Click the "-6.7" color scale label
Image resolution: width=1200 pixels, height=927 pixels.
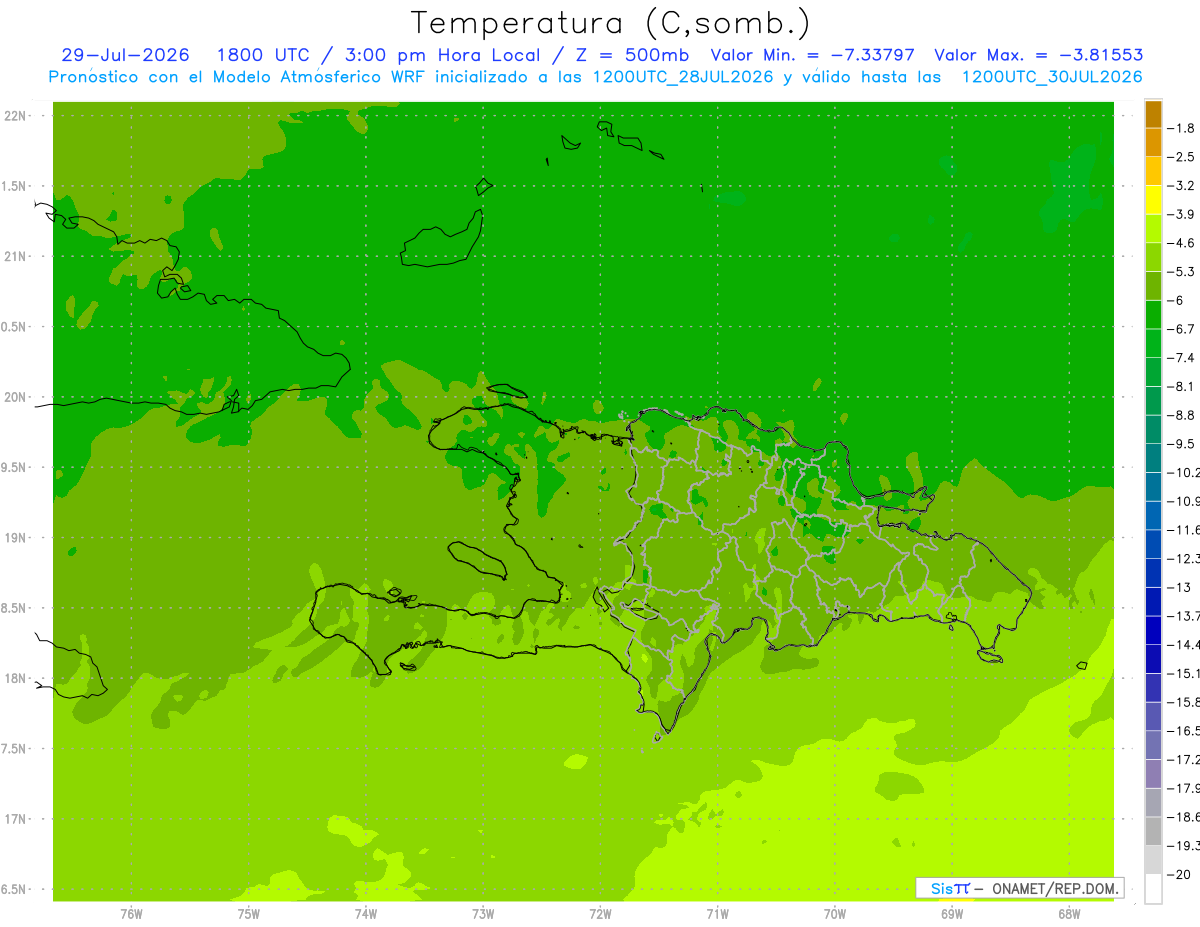point(1182,329)
